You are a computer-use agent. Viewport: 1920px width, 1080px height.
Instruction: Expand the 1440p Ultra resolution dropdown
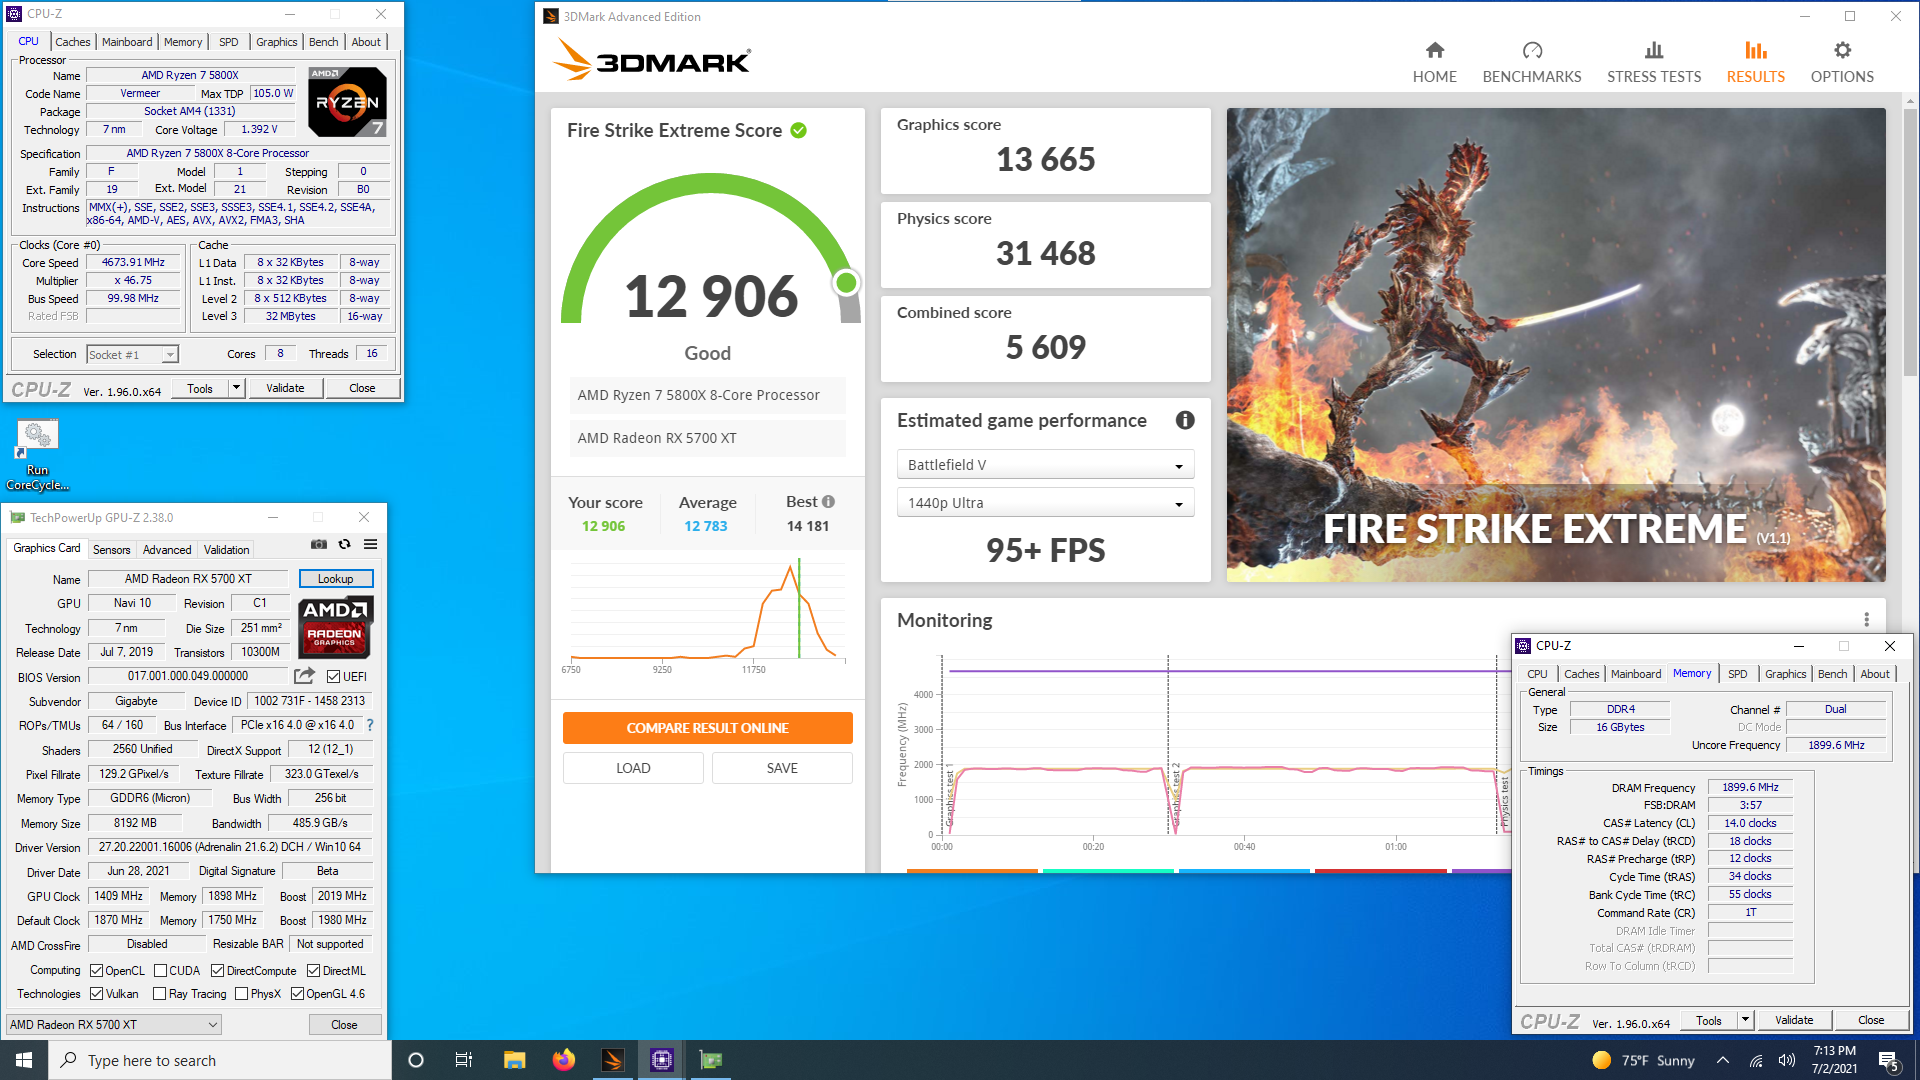point(1045,503)
